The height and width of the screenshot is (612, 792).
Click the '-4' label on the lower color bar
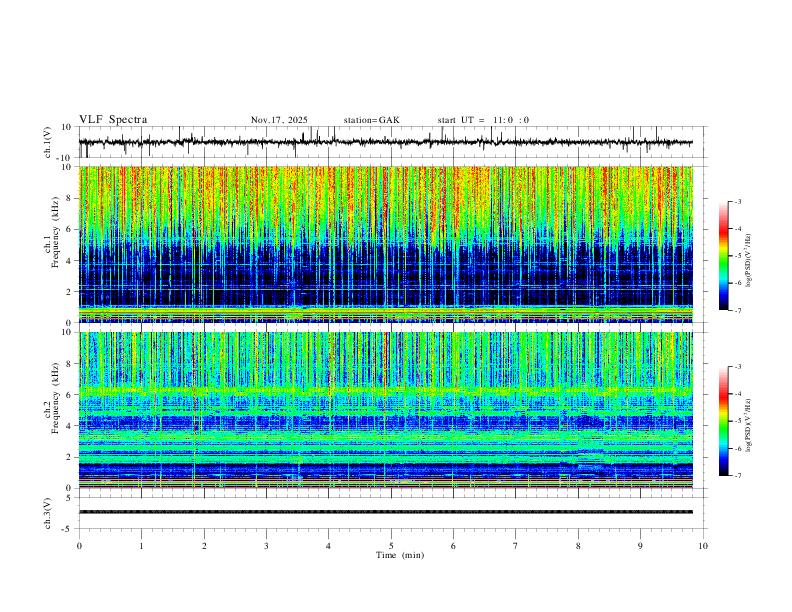click(x=737, y=394)
